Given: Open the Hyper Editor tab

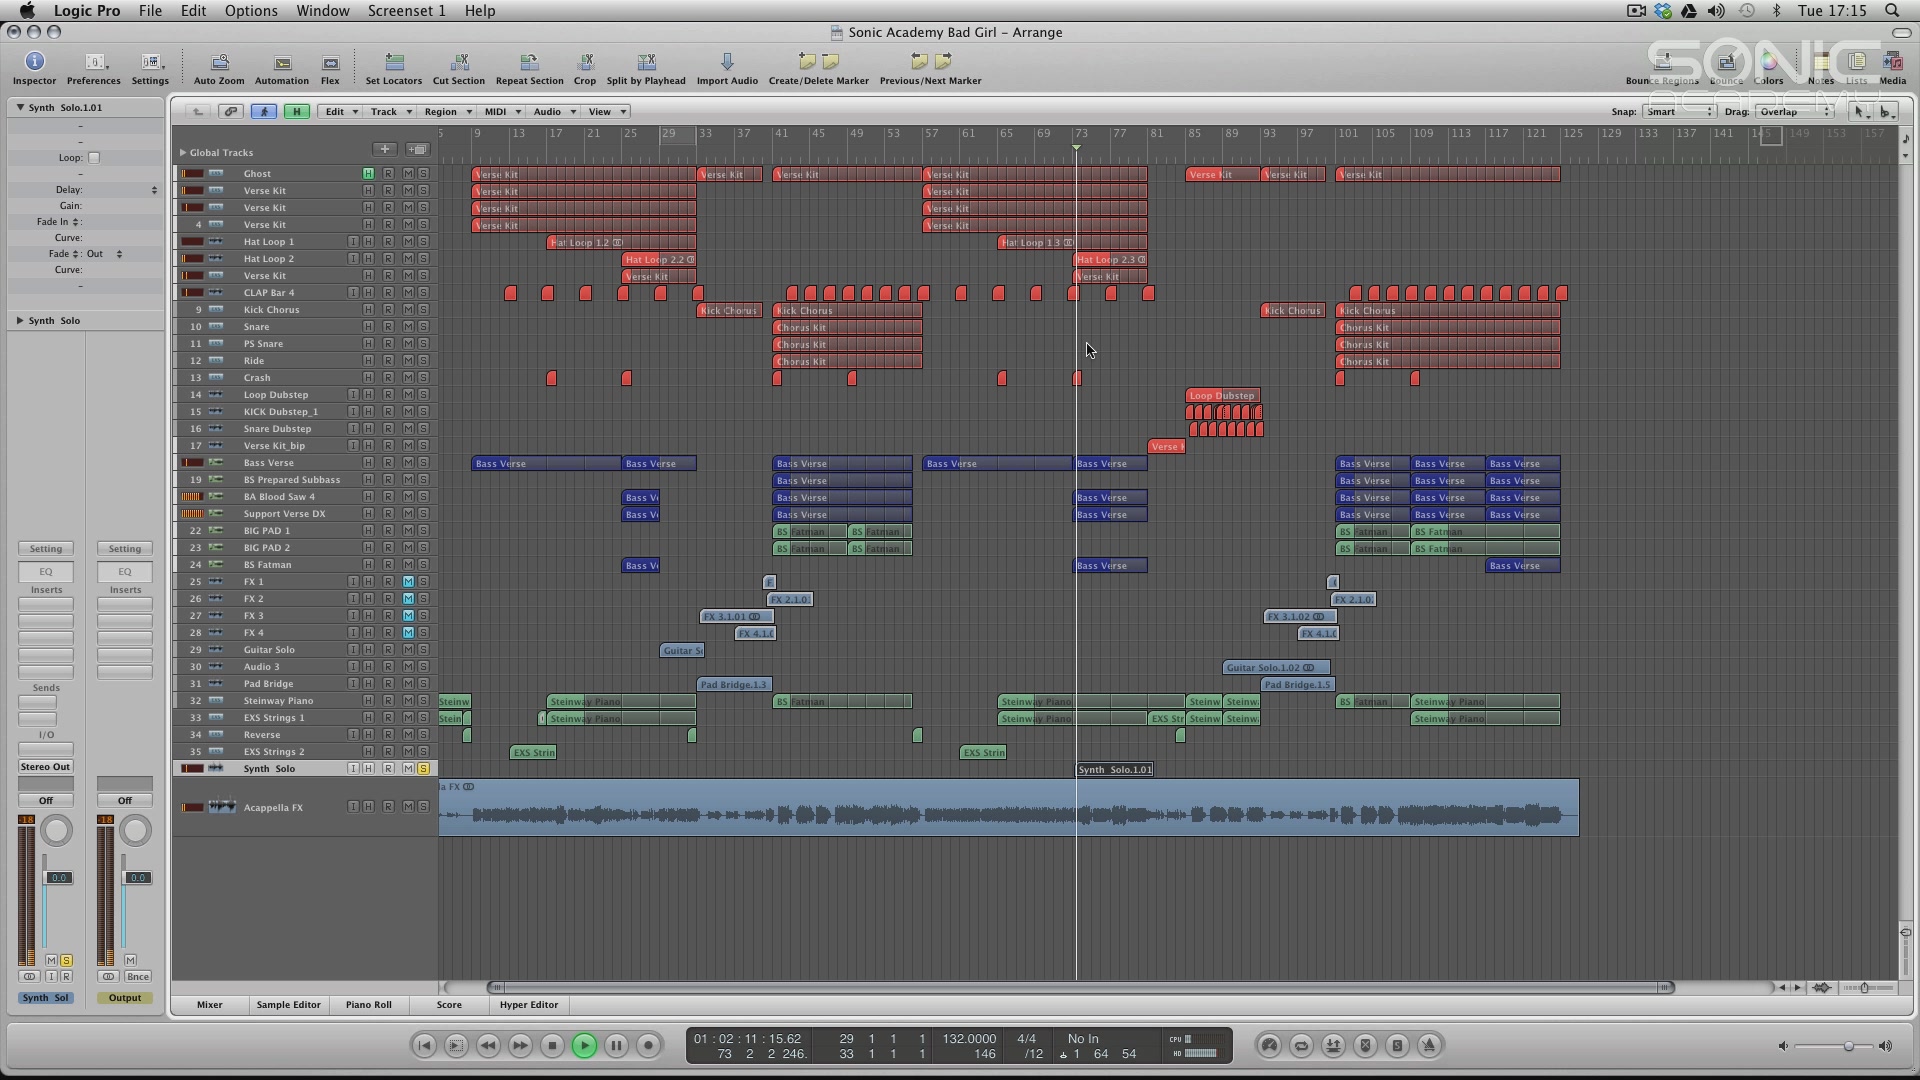Looking at the screenshot, I should (x=529, y=1005).
